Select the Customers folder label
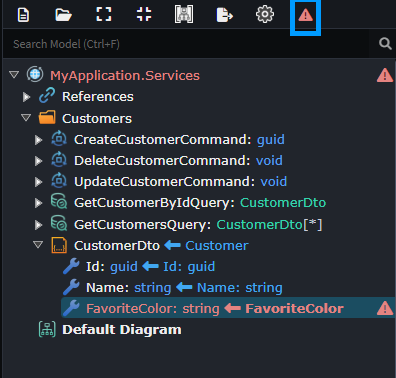 tap(97, 119)
